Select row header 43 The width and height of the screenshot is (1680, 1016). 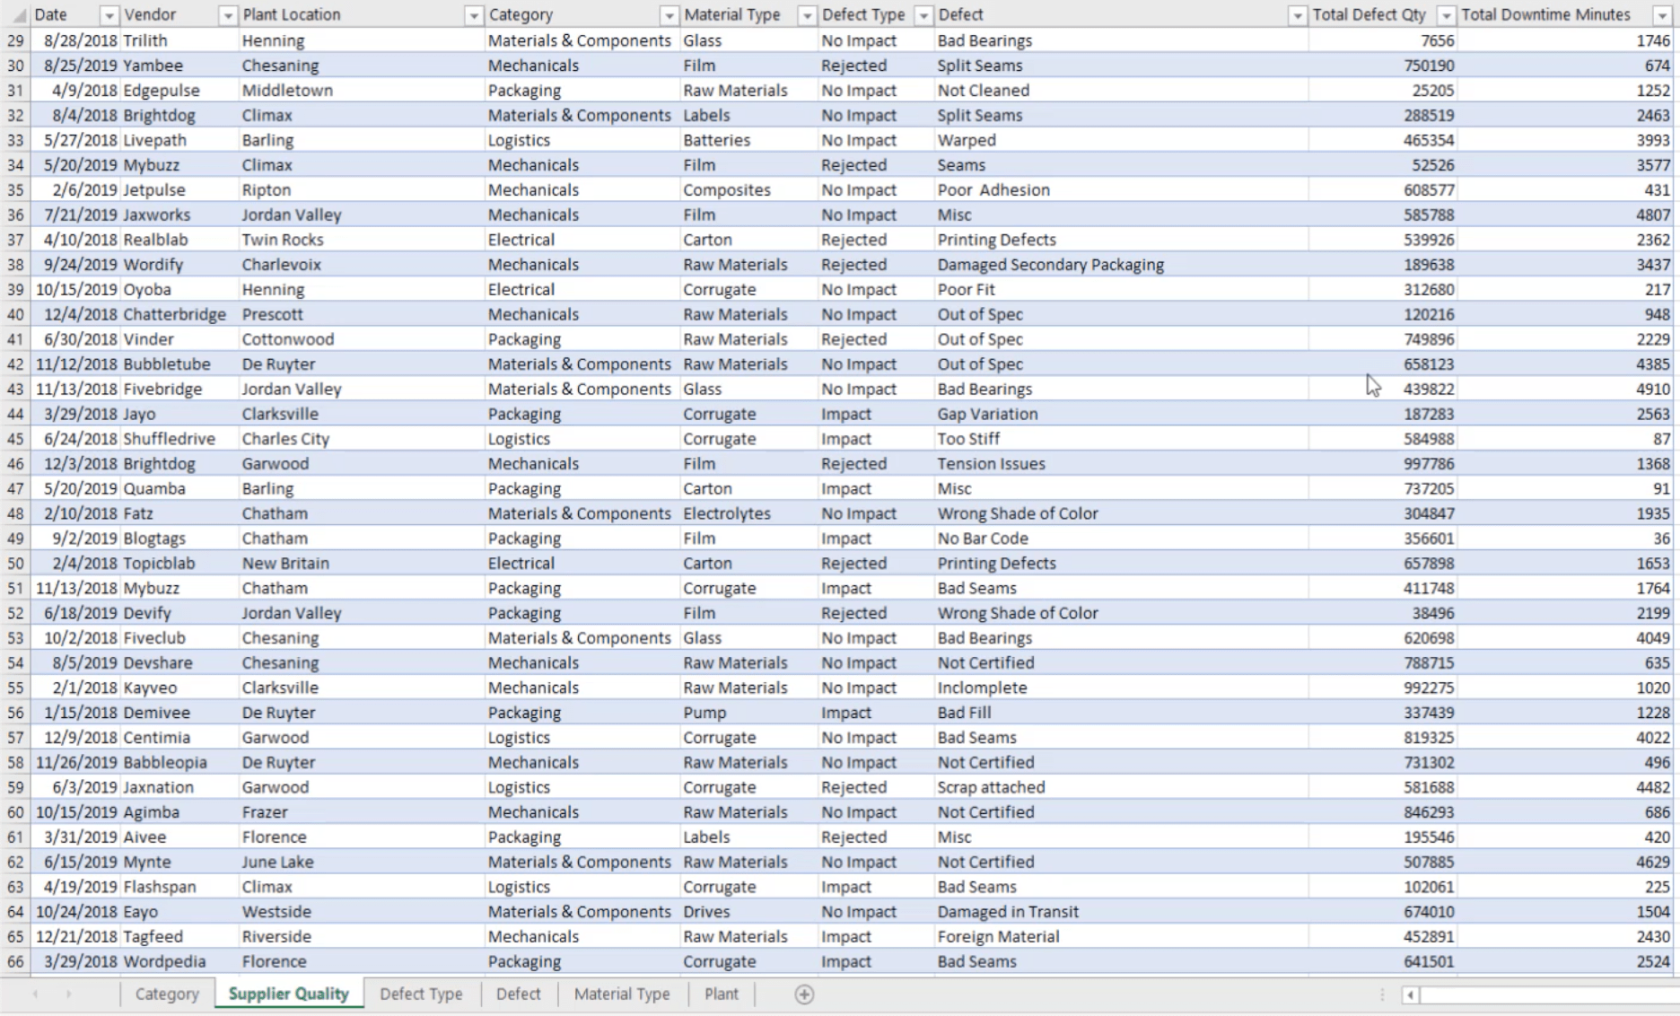(15, 389)
